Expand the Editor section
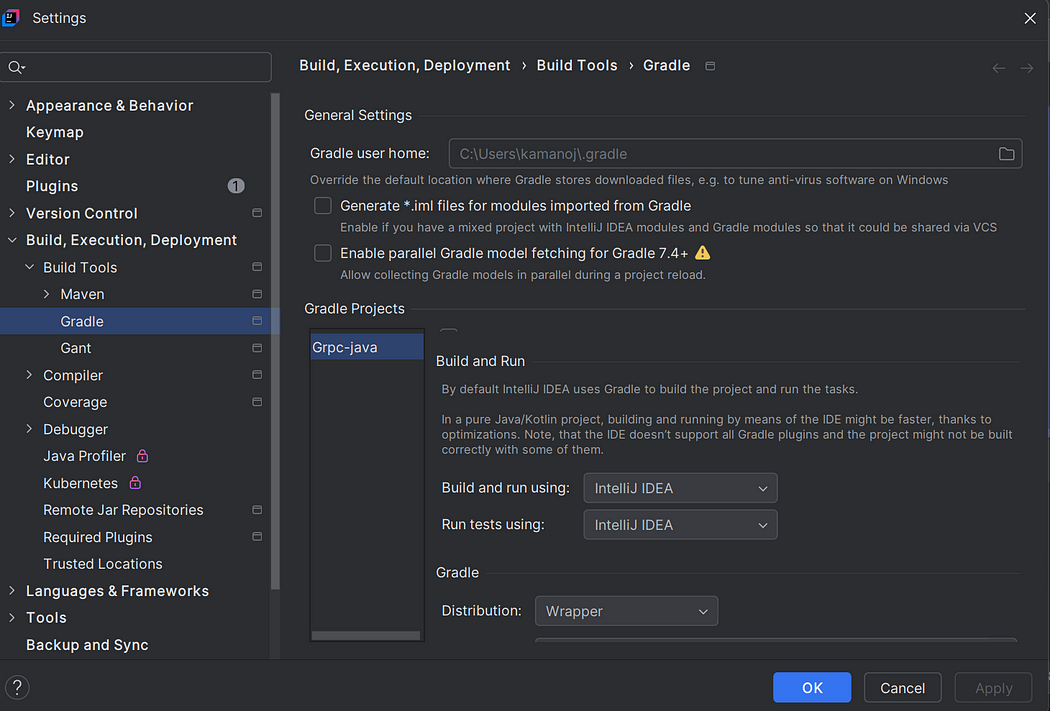This screenshot has height=711, width=1050. 12,159
